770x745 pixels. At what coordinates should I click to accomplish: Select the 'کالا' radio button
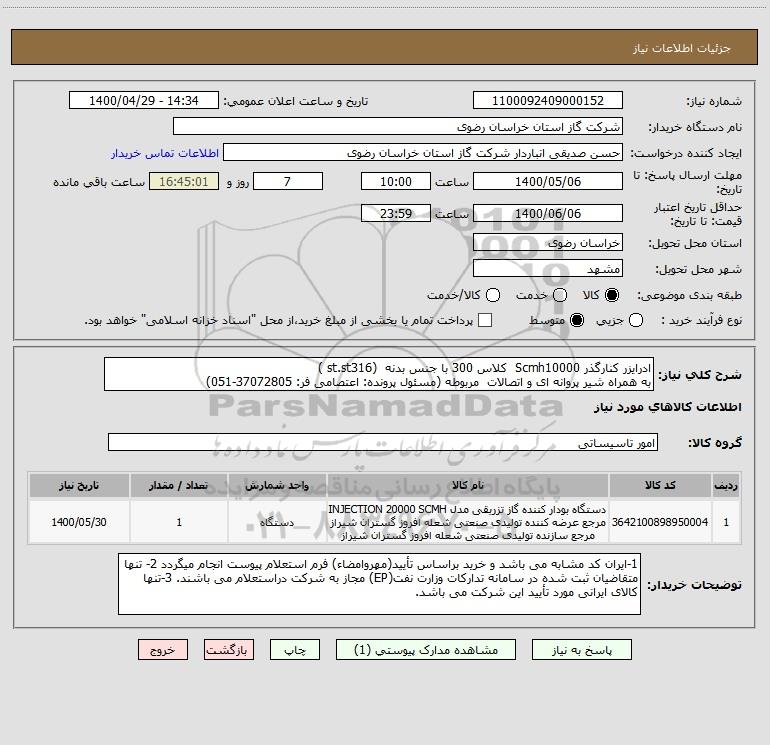[x=612, y=295]
